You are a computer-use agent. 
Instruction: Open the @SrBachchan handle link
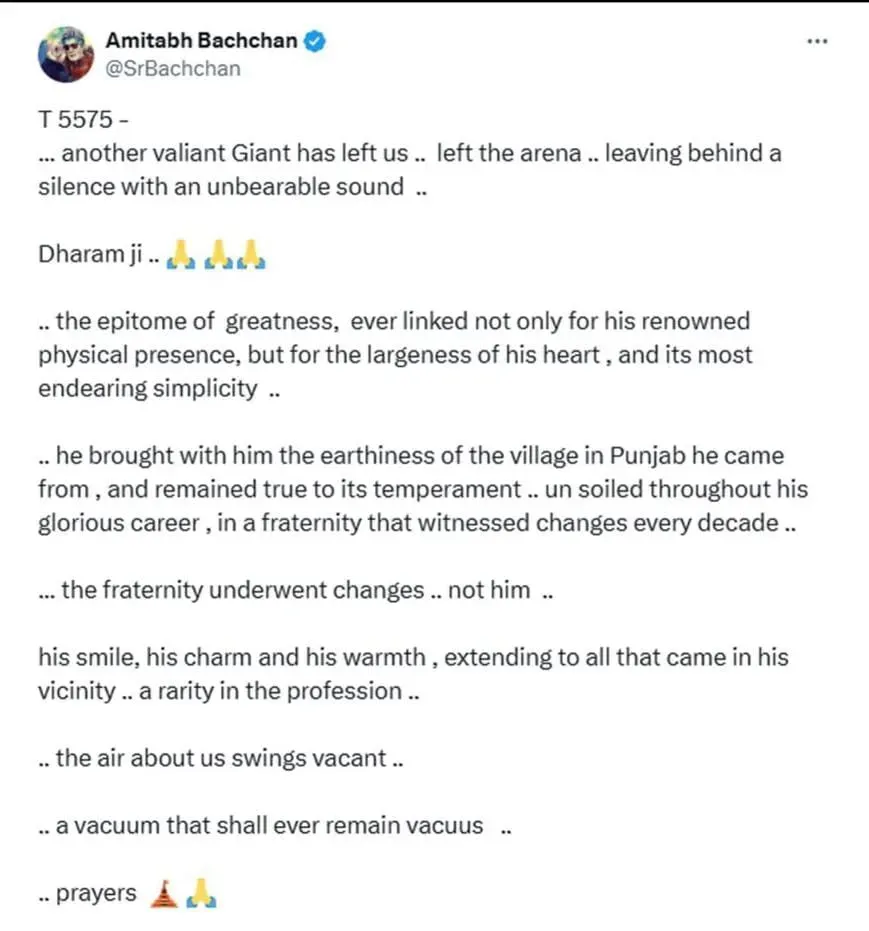coord(172,69)
